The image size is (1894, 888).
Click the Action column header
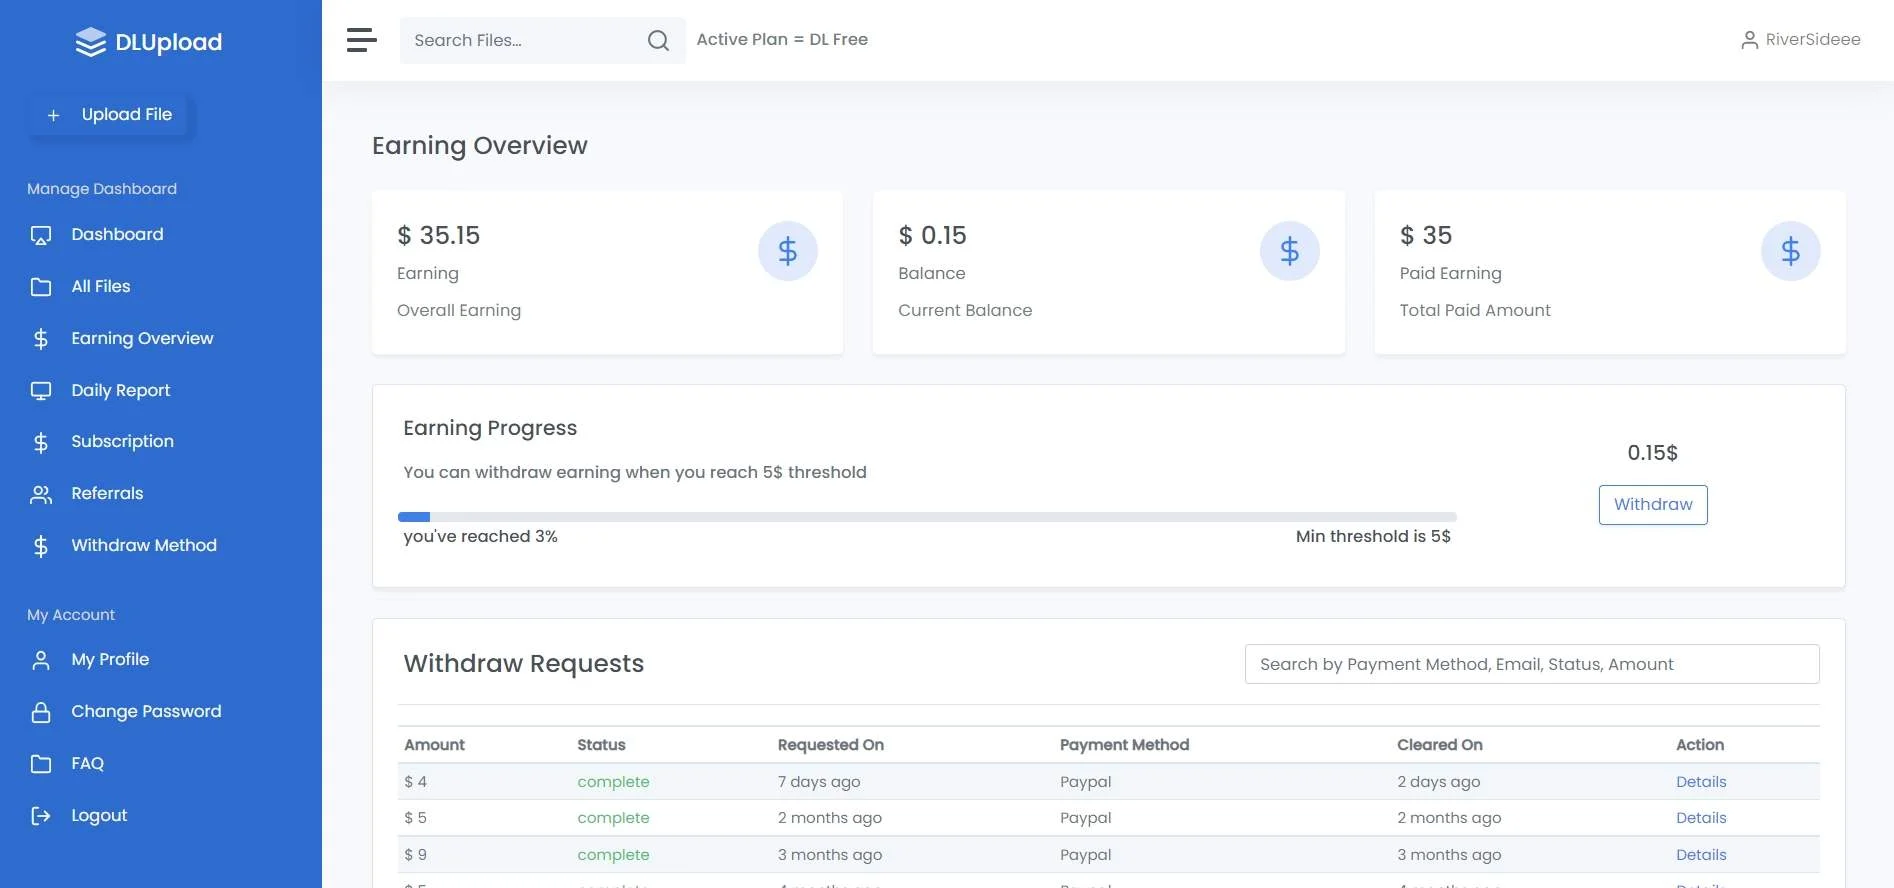click(1700, 745)
